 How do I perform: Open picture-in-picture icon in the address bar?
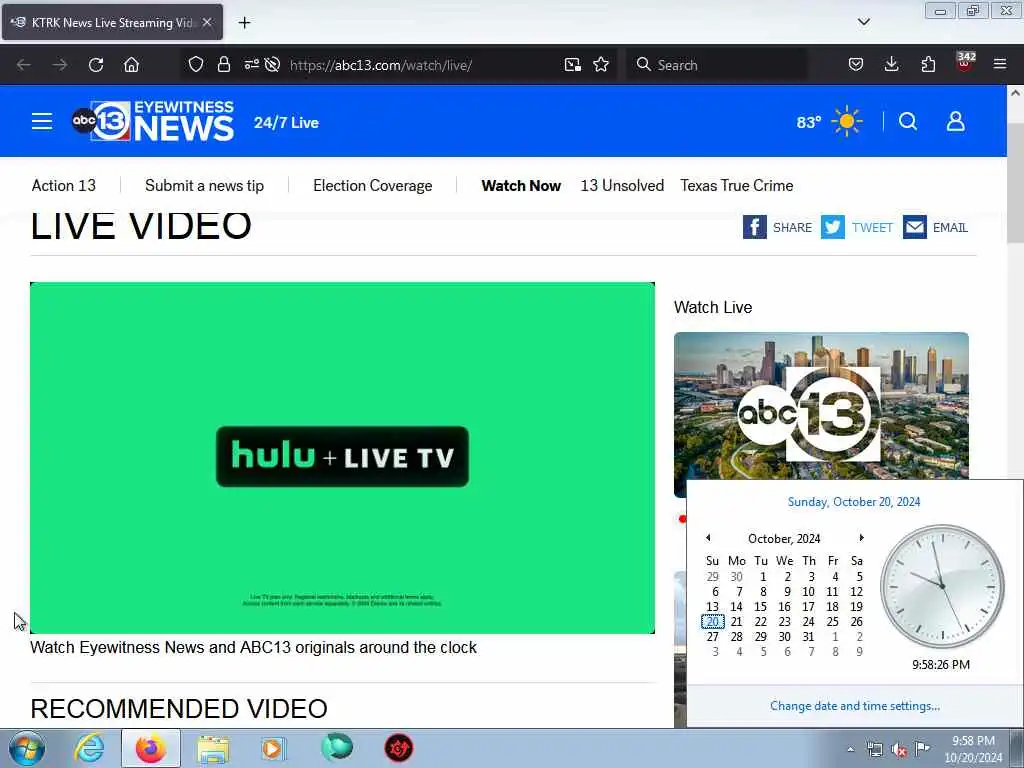pyautogui.click(x=573, y=64)
